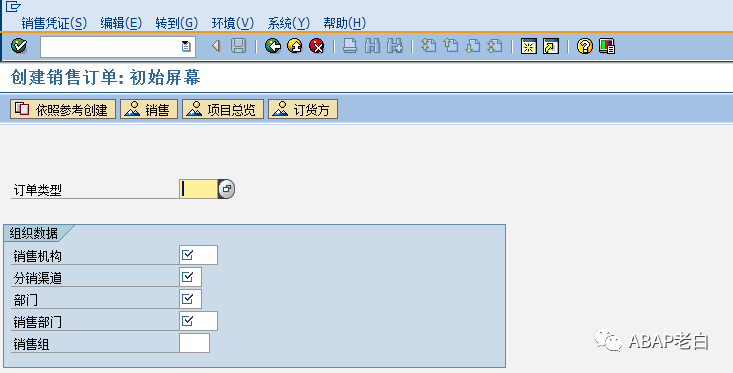Click the yellow Help question mark icon
The width and height of the screenshot is (733, 373).
[585, 46]
